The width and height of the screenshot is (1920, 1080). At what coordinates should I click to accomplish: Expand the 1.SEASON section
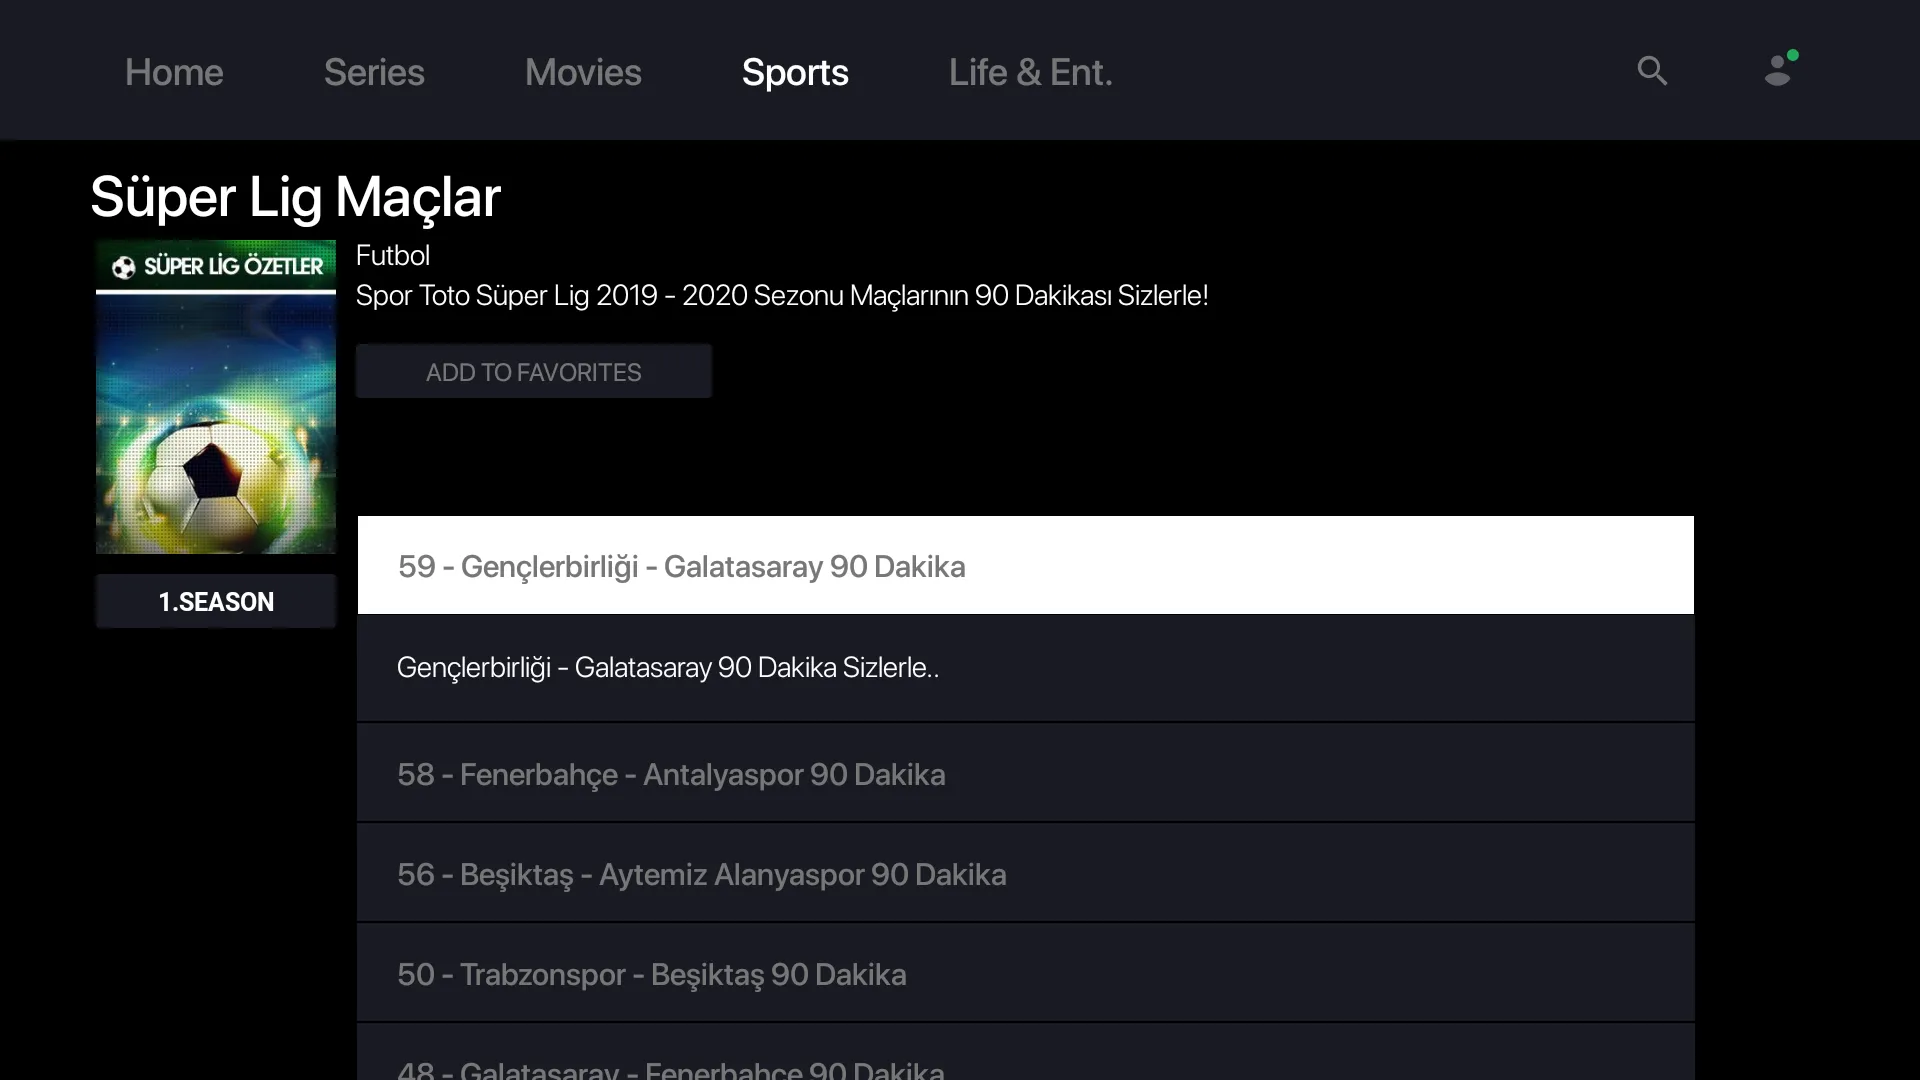click(x=216, y=601)
